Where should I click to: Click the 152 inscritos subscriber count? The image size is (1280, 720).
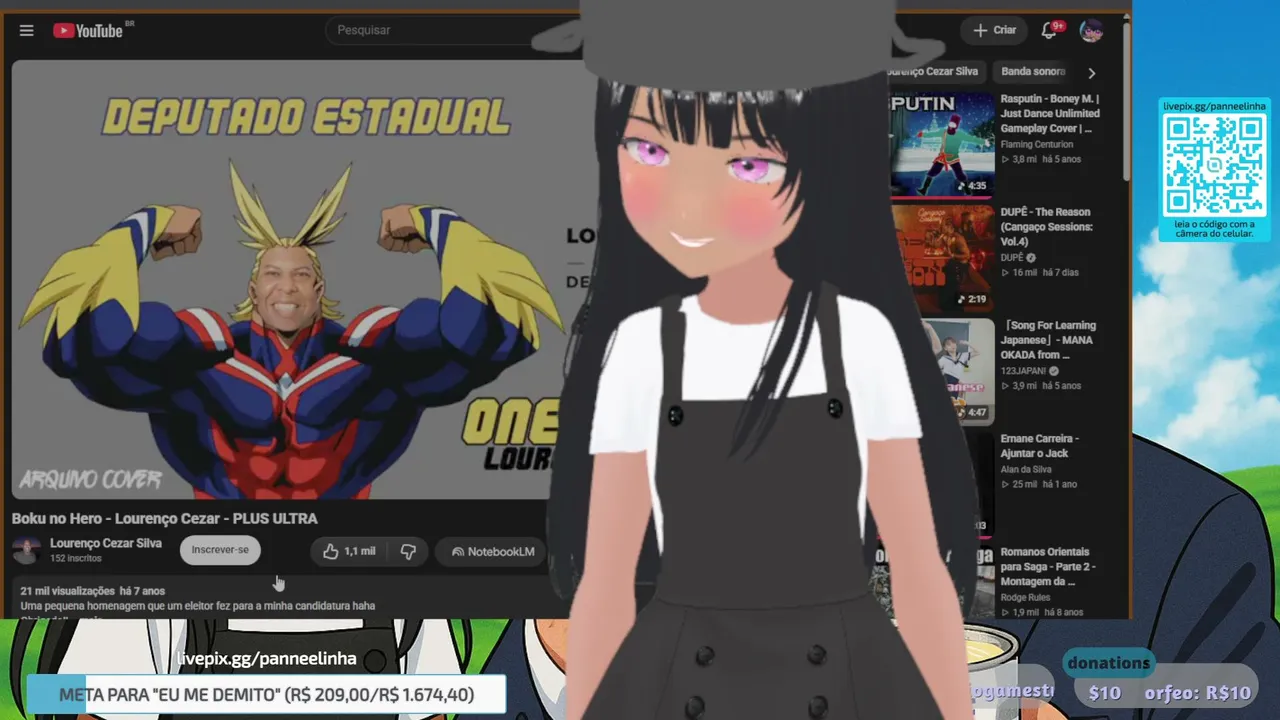(76, 558)
